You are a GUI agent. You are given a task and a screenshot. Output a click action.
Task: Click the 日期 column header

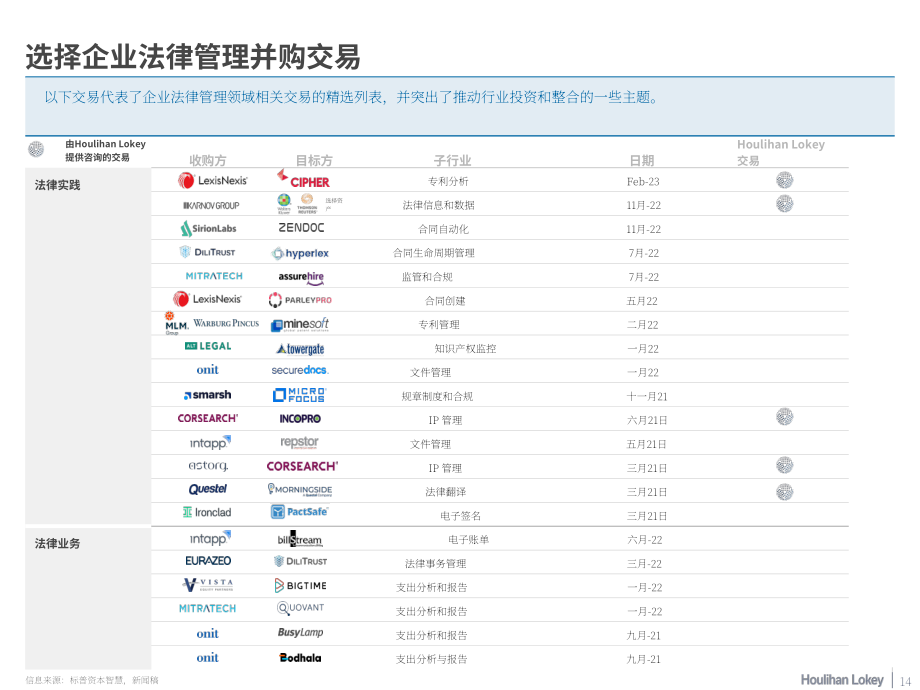tap(642, 160)
